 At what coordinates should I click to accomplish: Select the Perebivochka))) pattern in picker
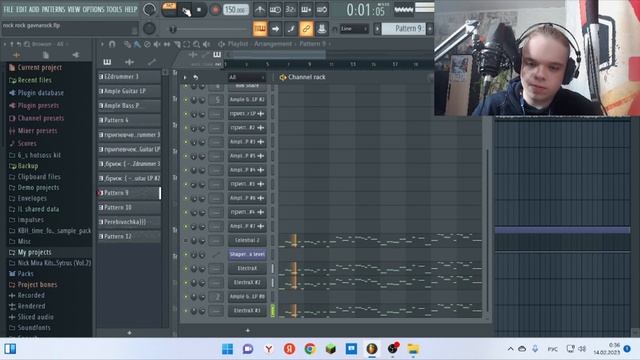click(129, 222)
